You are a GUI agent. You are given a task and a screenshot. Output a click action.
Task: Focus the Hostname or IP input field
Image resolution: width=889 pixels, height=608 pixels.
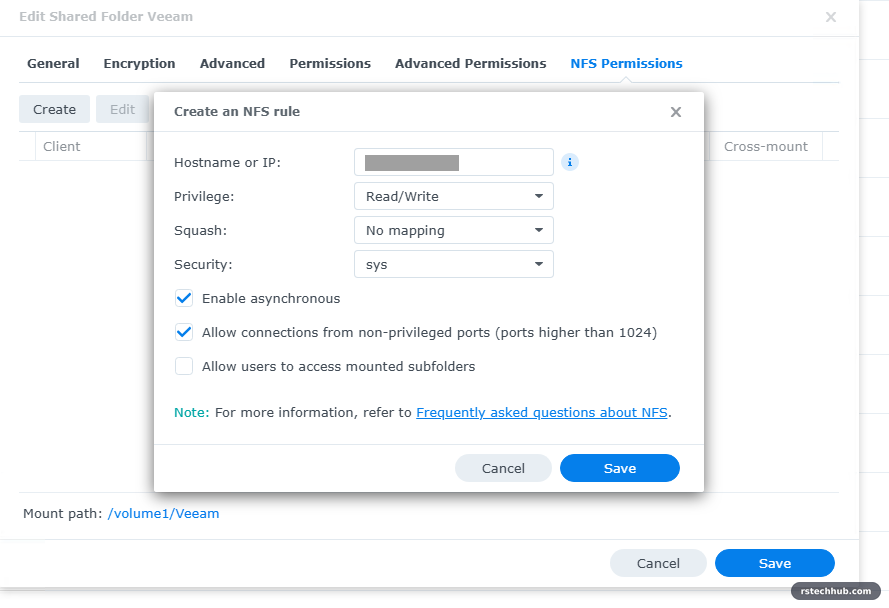(x=454, y=162)
